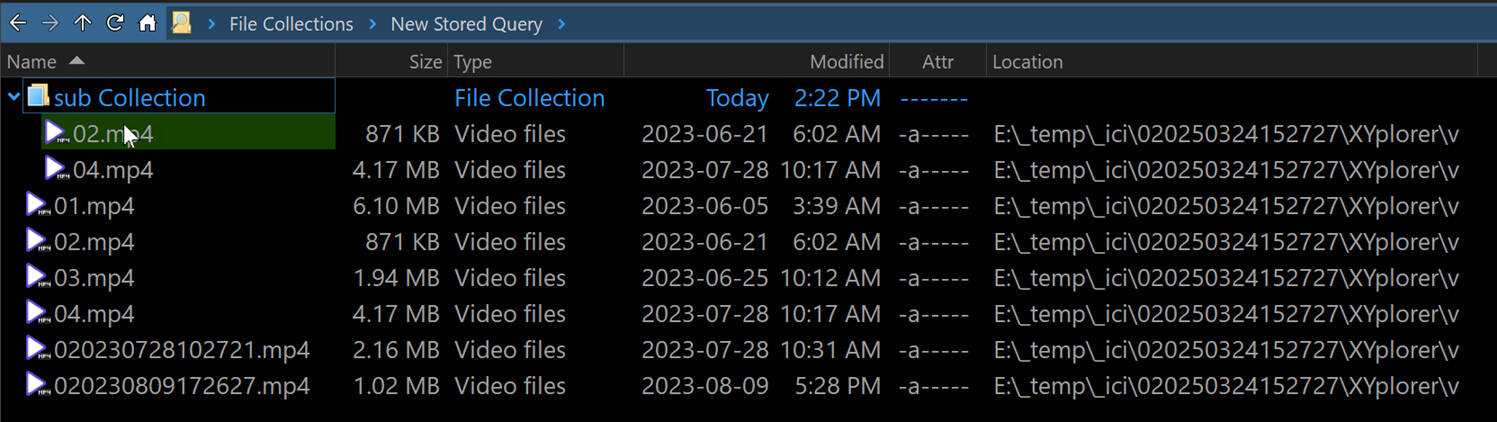
Task: Select the sub Collection folder icon
Action: coord(38,97)
